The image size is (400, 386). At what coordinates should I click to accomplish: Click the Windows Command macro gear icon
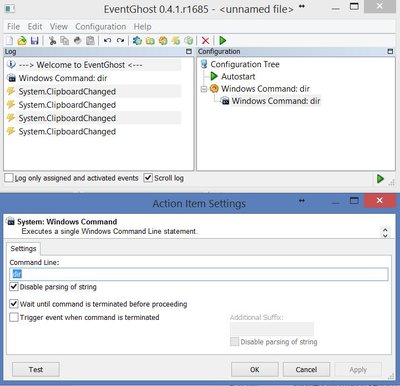(214, 89)
